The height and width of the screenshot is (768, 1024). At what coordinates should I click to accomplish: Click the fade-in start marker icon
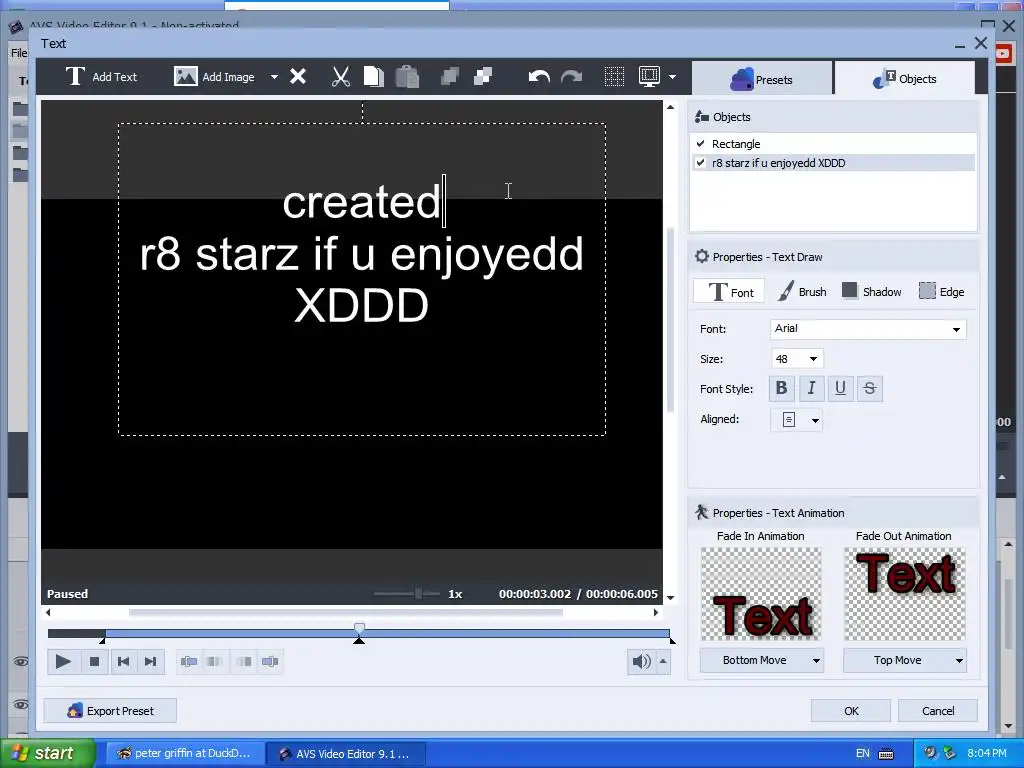point(189,662)
